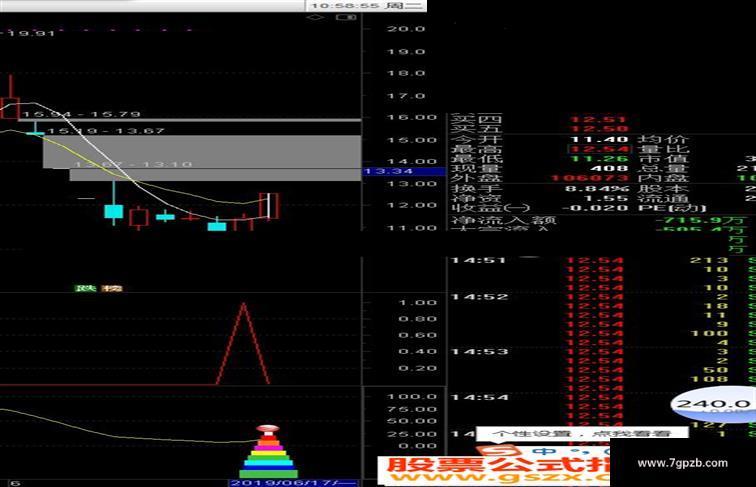Viewport: 756px width, 487px height.
Task: Click the 买四 price 12.51
Action: [x=599, y=120]
